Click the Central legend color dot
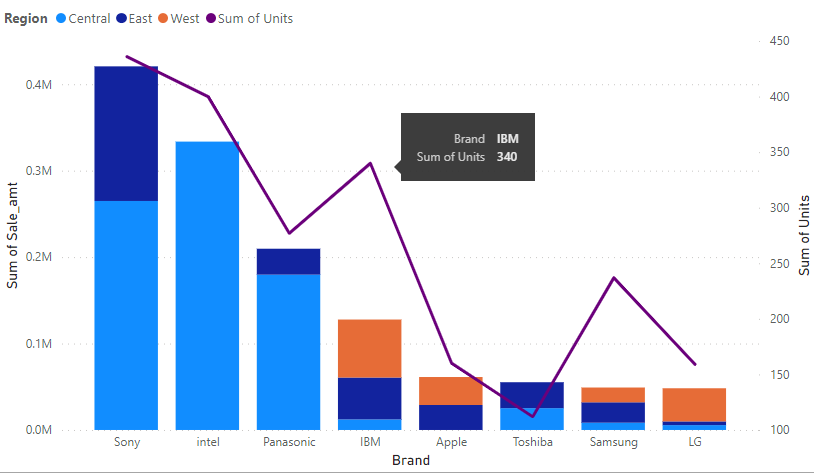 point(61,19)
